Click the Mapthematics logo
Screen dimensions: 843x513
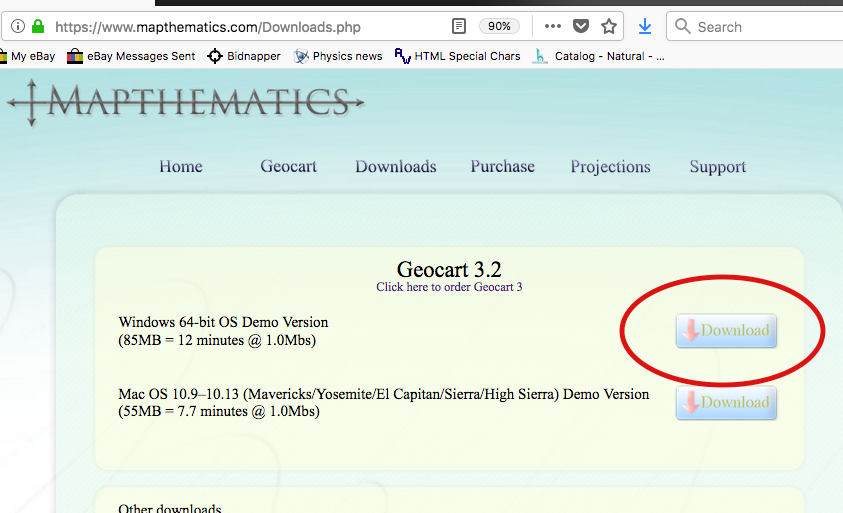(185, 102)
